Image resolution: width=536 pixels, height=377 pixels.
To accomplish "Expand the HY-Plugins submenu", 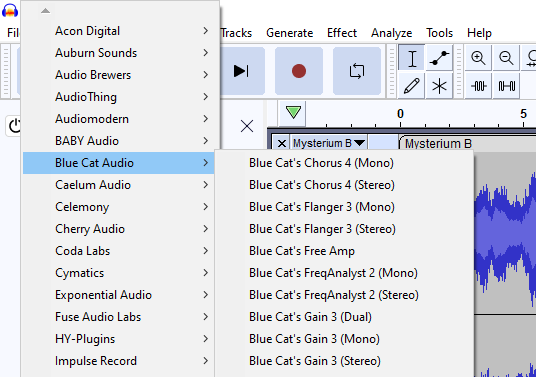I will (119, 339).
